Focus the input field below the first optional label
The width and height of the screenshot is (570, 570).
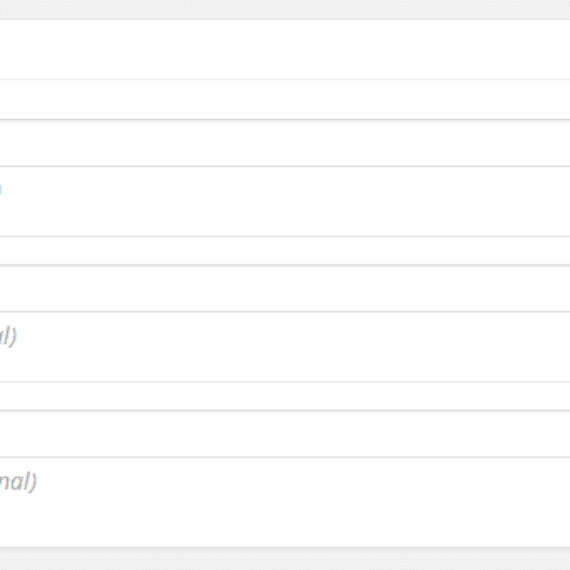285,396
